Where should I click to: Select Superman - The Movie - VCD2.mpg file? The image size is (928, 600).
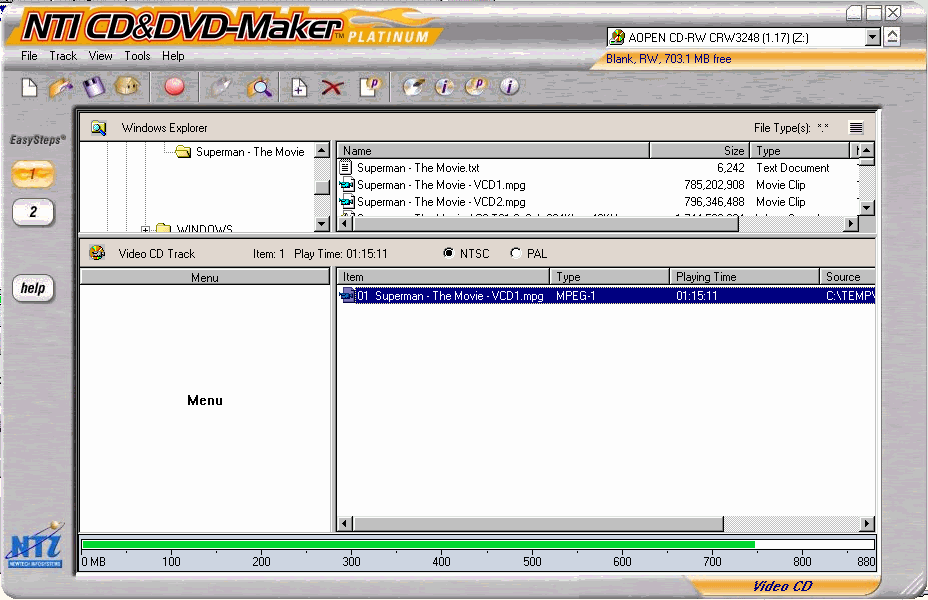[x=440, y=202]
